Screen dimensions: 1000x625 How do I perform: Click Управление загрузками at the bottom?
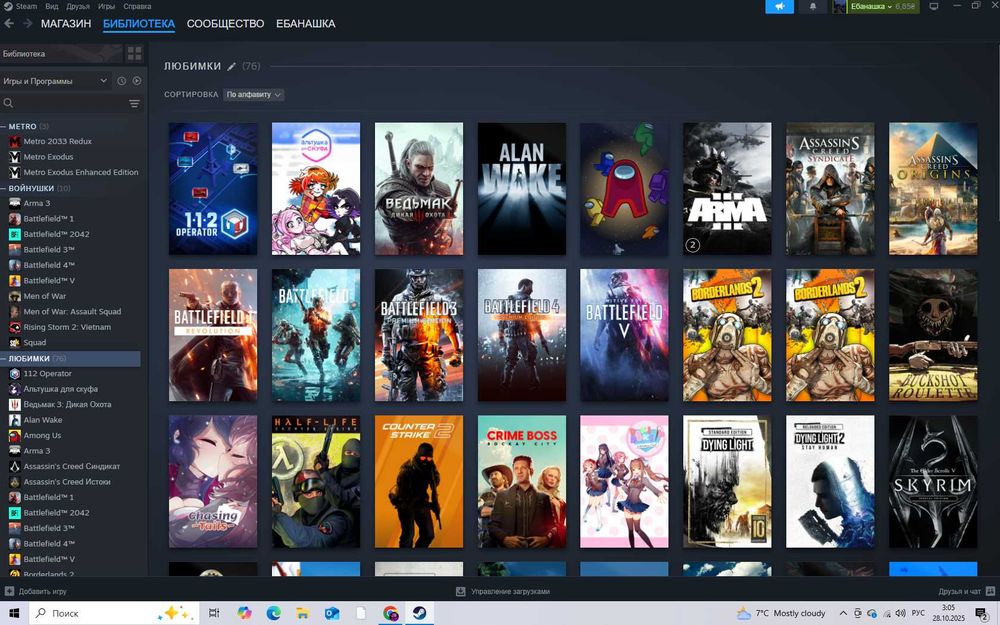(510, 591)
